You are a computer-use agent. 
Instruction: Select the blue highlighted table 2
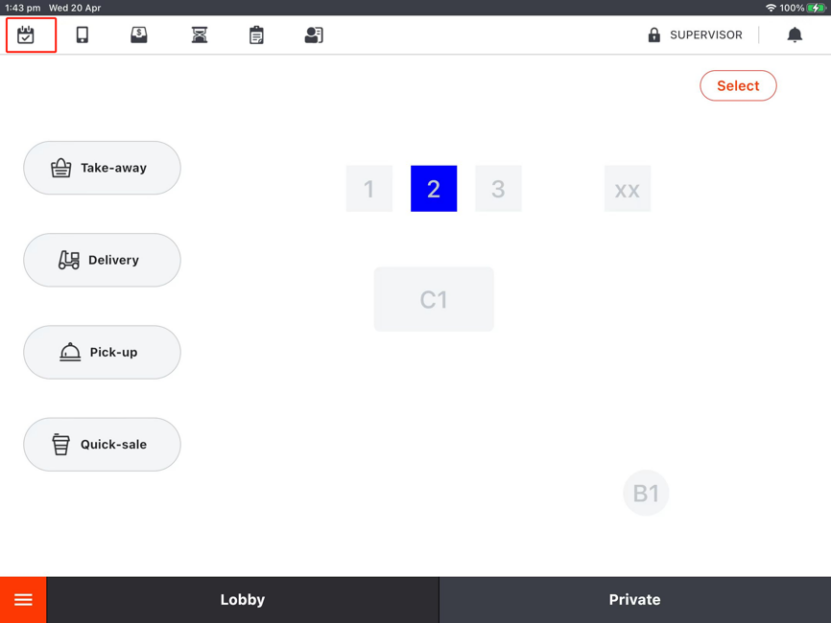(x=434, y=189)
